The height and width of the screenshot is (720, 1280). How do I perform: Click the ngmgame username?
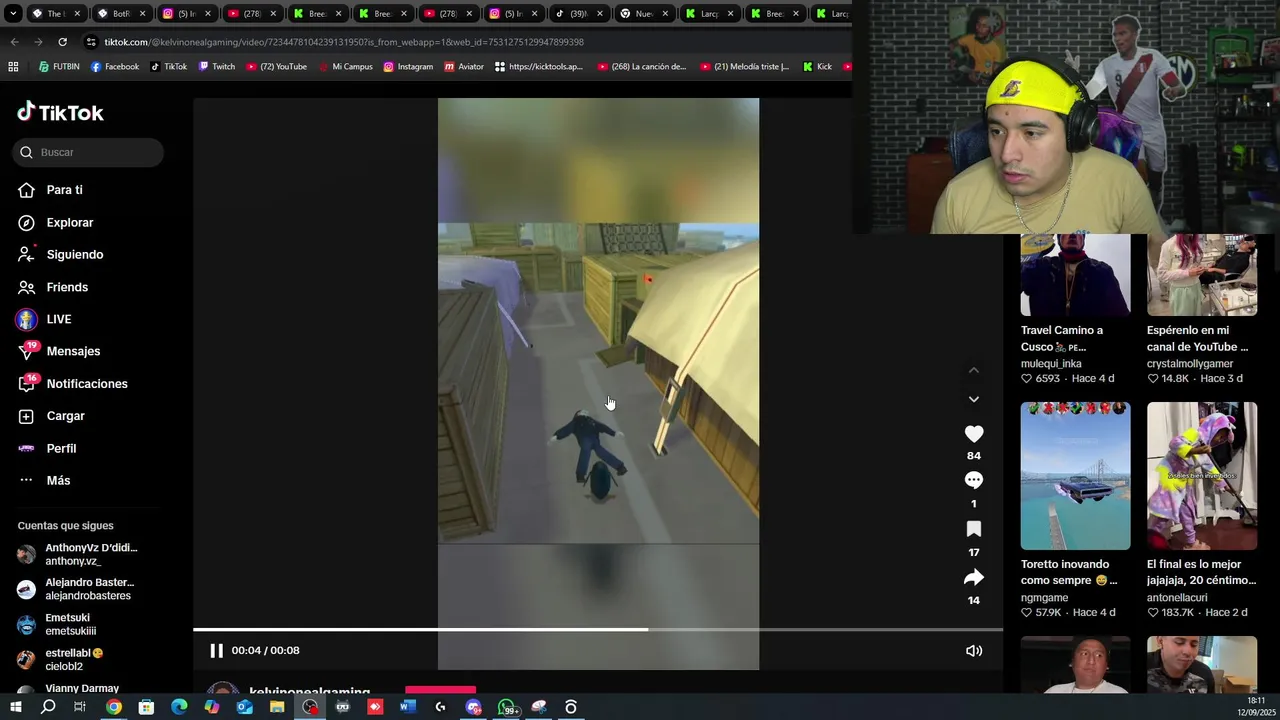pyautogui.click(x=1044, y=598)
